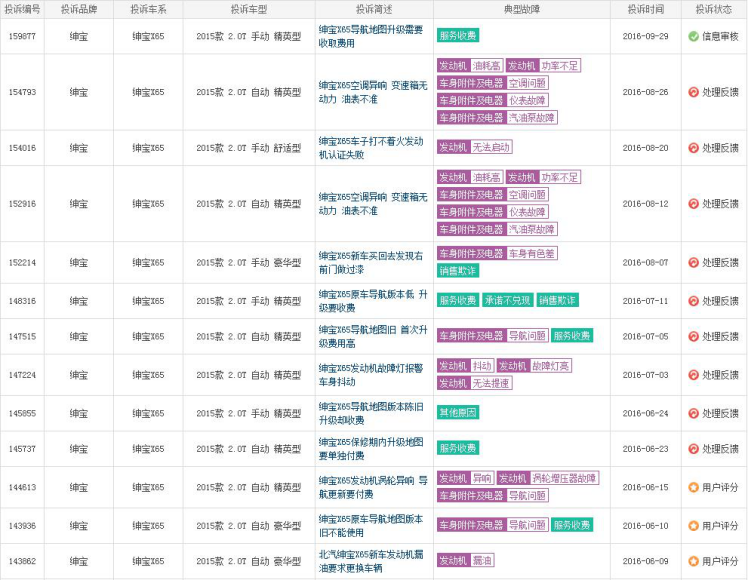
Task: Click the 涡轮增压器故障 tag
Action: pos(548,478)
